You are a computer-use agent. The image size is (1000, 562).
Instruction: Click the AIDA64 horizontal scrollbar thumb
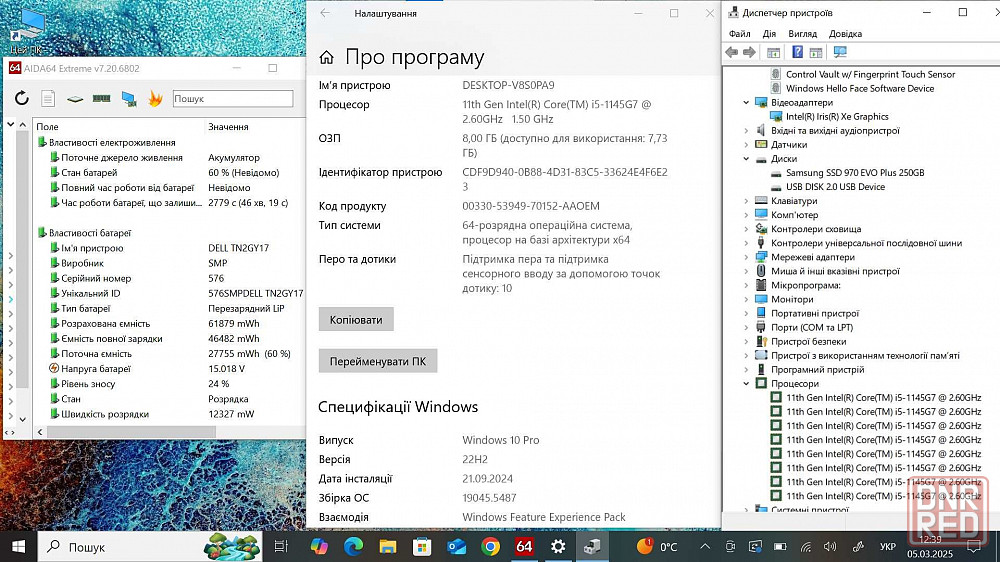[x=131, y=432]
